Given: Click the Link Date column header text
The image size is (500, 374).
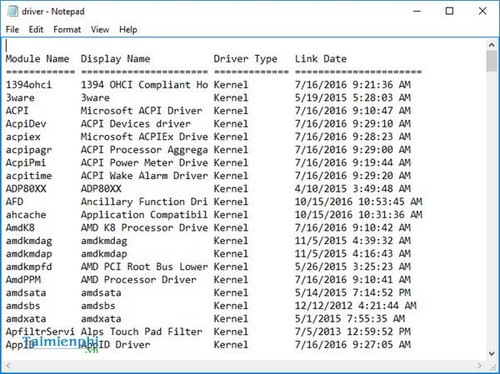Looking at the screenshot, I should pyautogui.click(x=321, y=59).
